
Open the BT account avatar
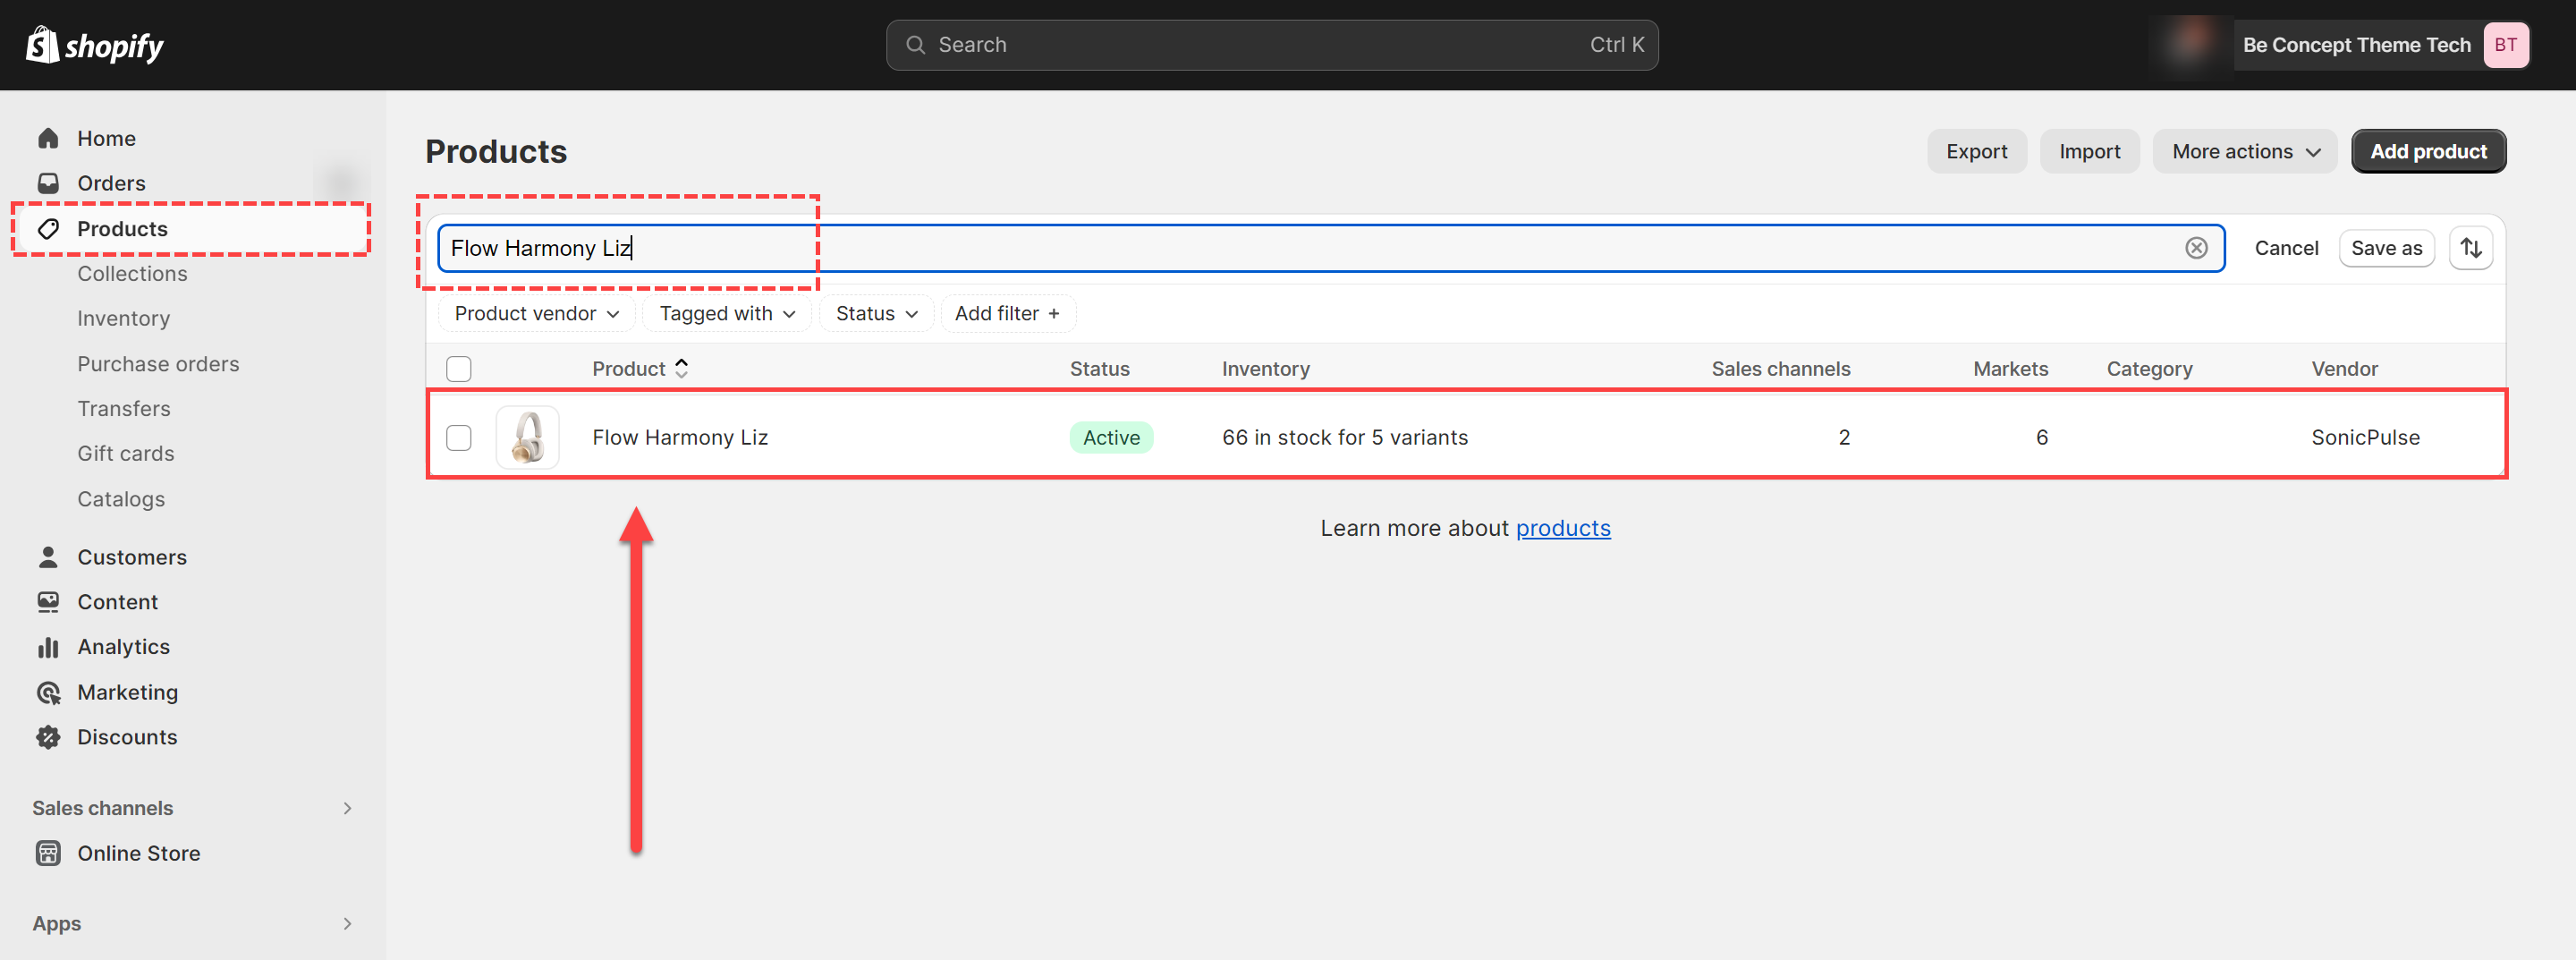point(2506,45)
